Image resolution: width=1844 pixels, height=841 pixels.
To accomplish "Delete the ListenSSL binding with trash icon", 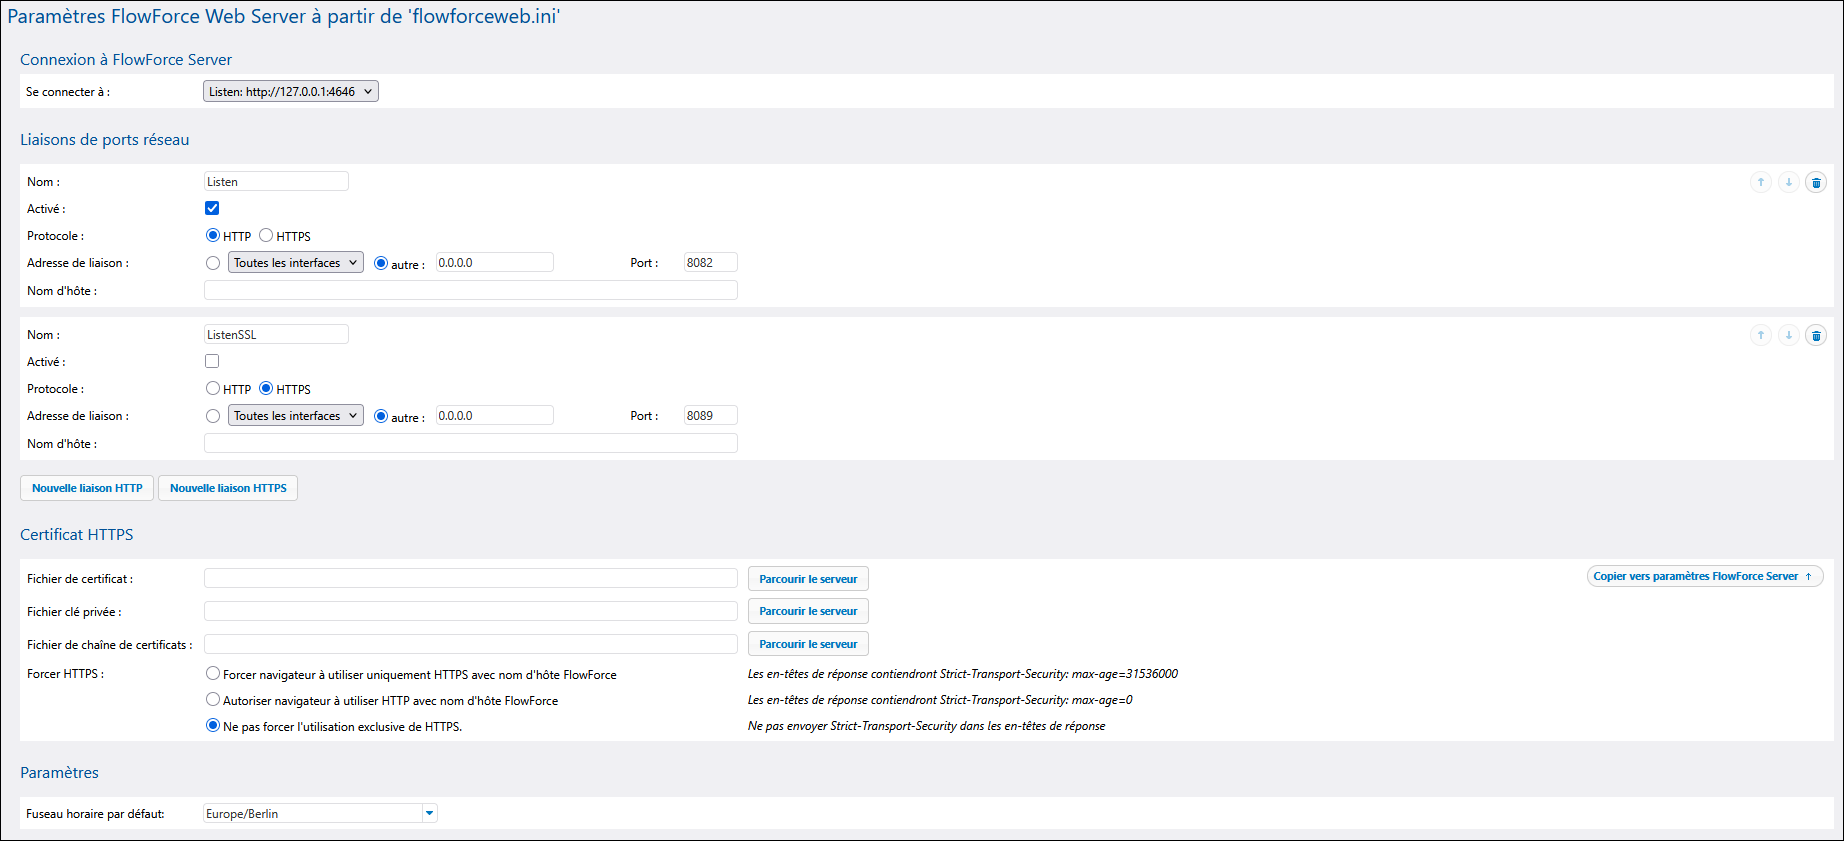I will pyautogui.click(x=1816, y=335).
